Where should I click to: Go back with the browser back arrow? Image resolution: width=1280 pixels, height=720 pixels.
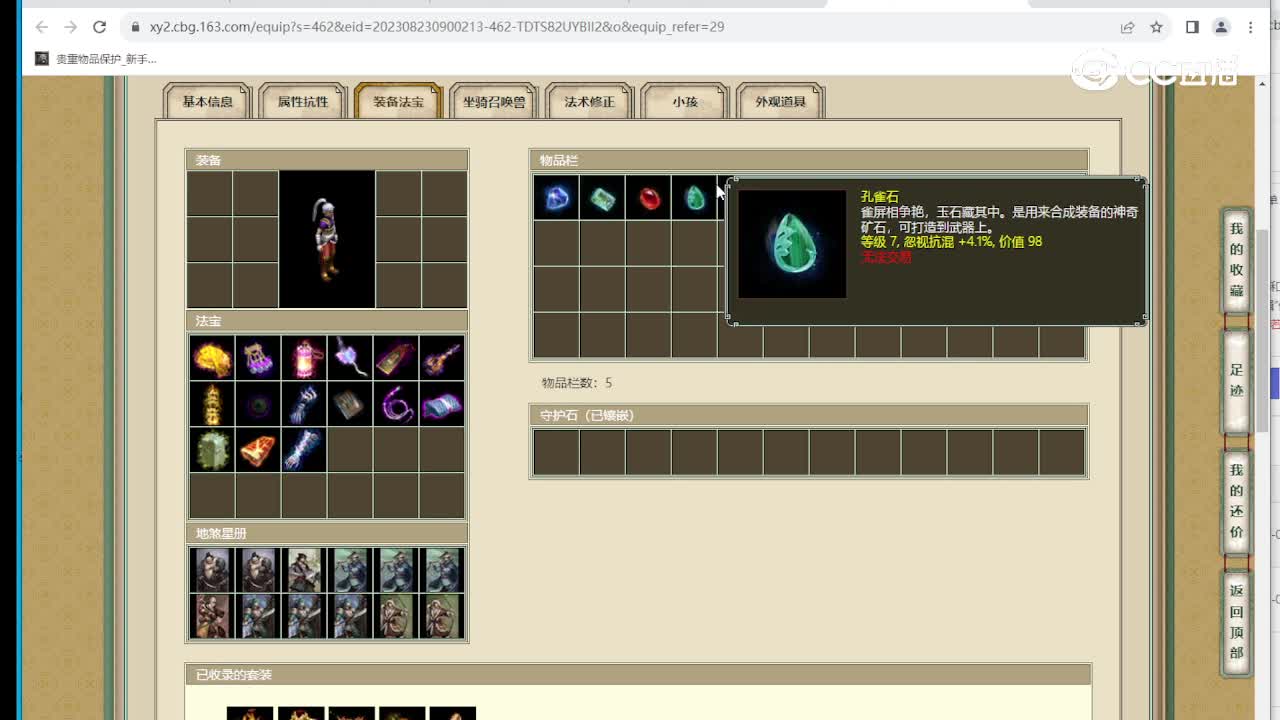42,27
